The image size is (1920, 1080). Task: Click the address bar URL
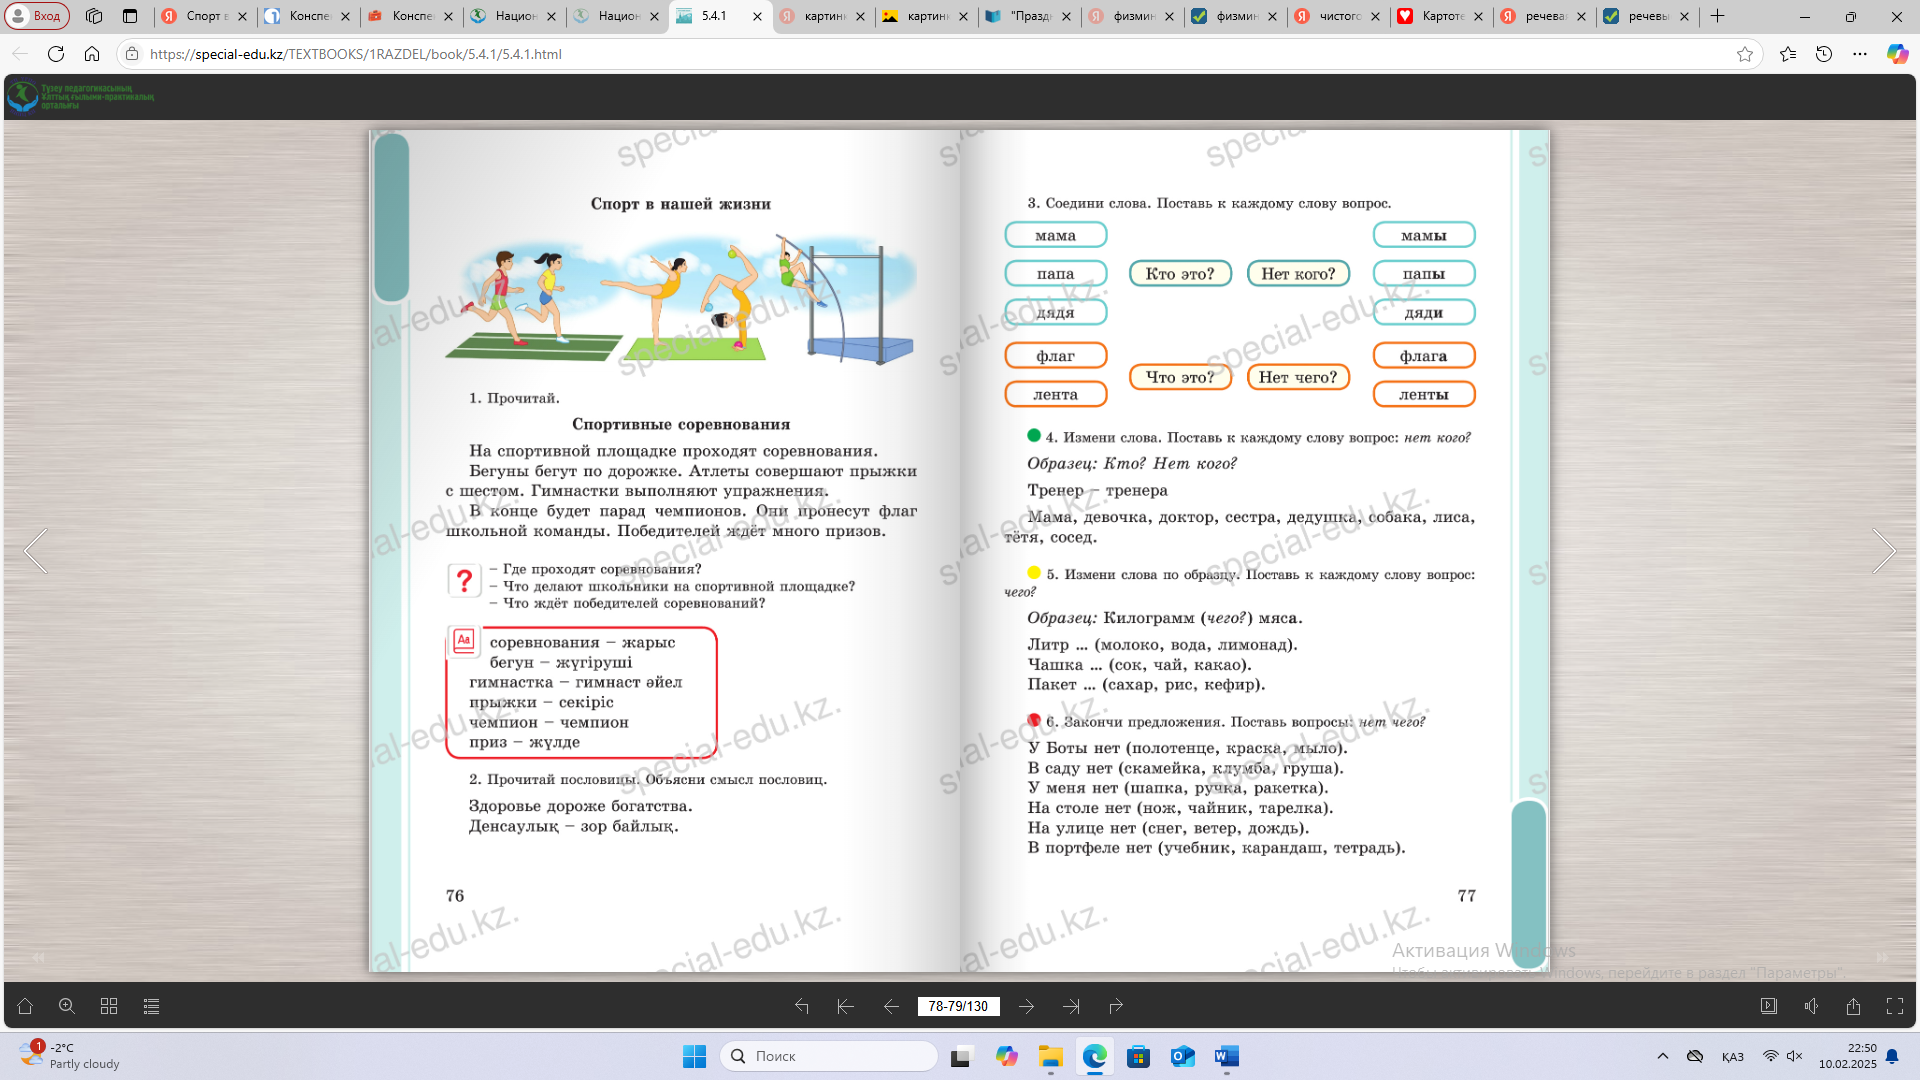(x=356, y=54)
